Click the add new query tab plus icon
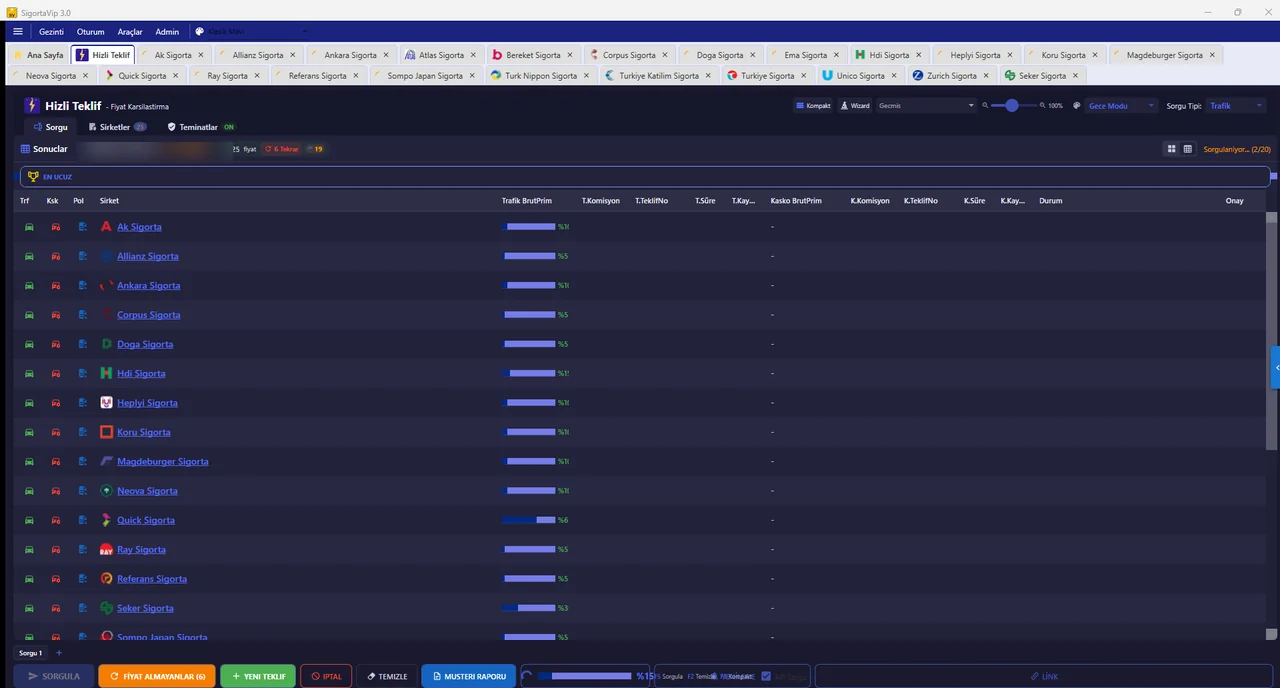The image size is (1280, 688). tap(59, 653)
